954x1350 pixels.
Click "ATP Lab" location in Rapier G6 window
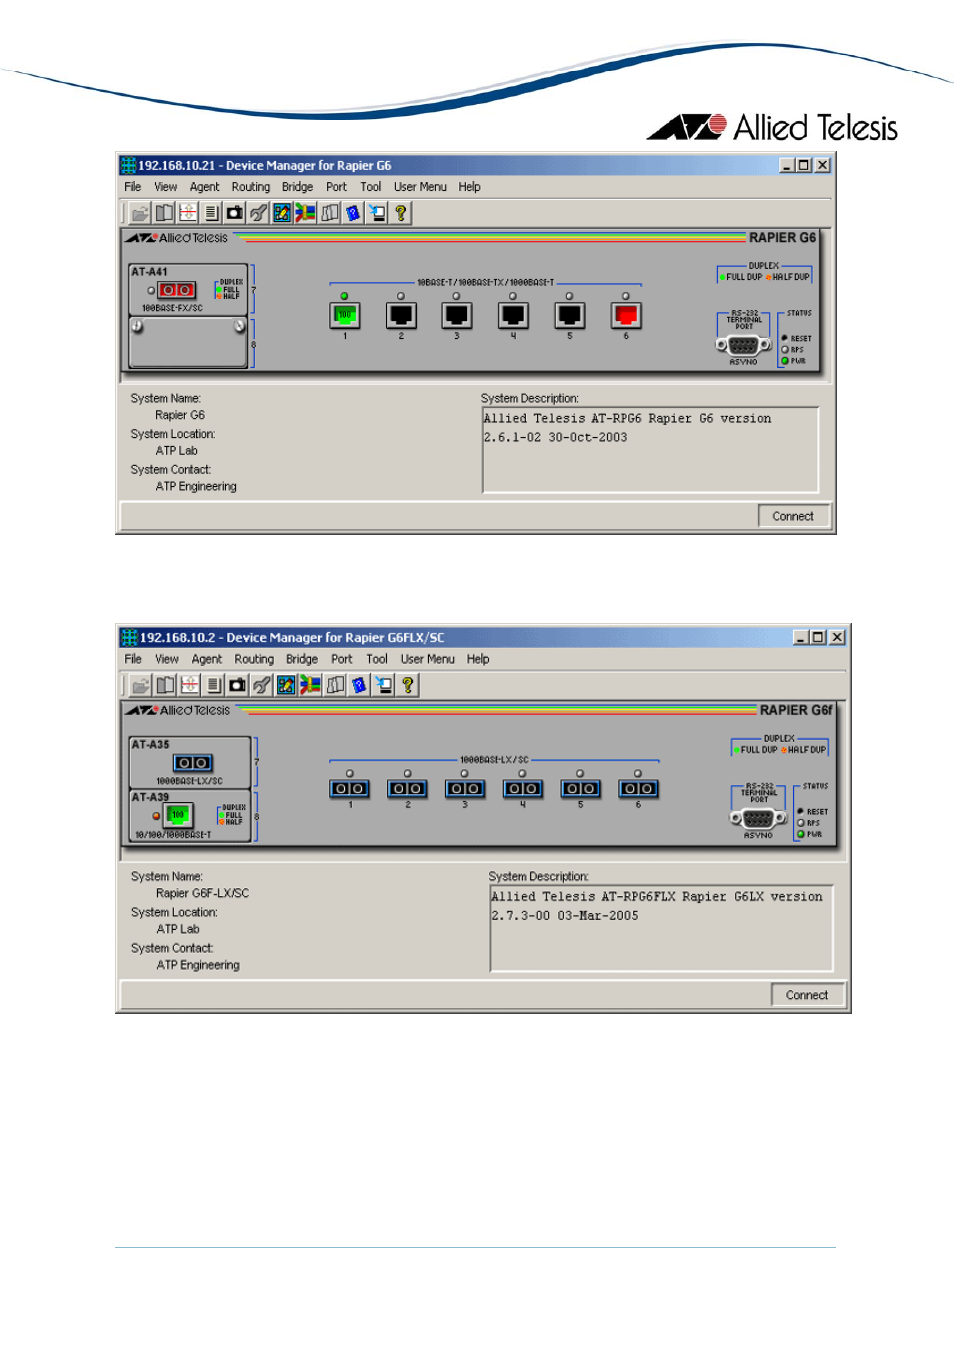(177, 451)
